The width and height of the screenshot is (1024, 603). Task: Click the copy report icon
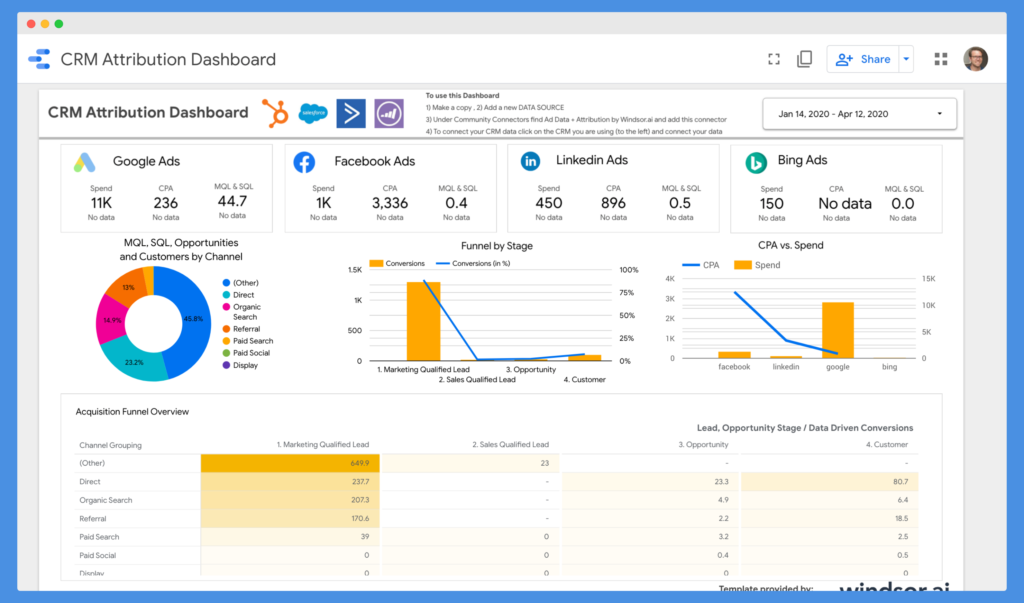tap(804, 59)
